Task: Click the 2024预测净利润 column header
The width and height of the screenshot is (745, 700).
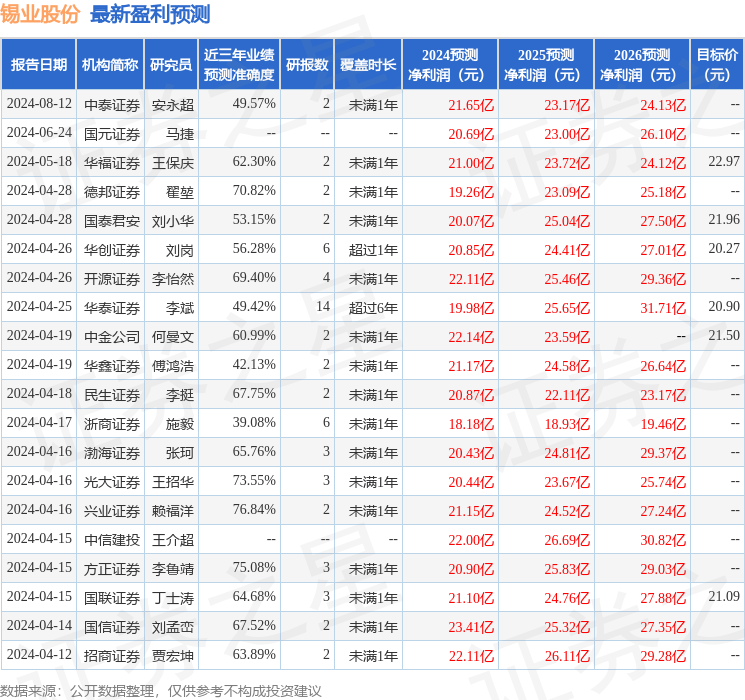Action: (450, 65)
